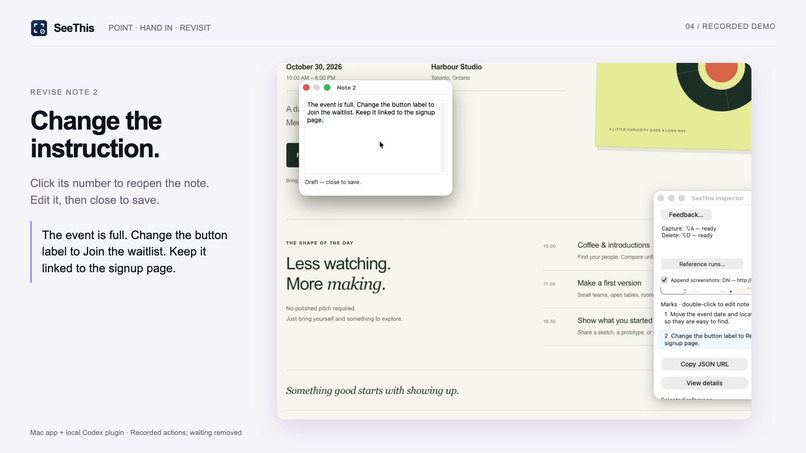Viewport: 806px width, 453px height.
Task: Click "THE SHAPE OF THE DAY" section label
Action: tap(320, 243)
